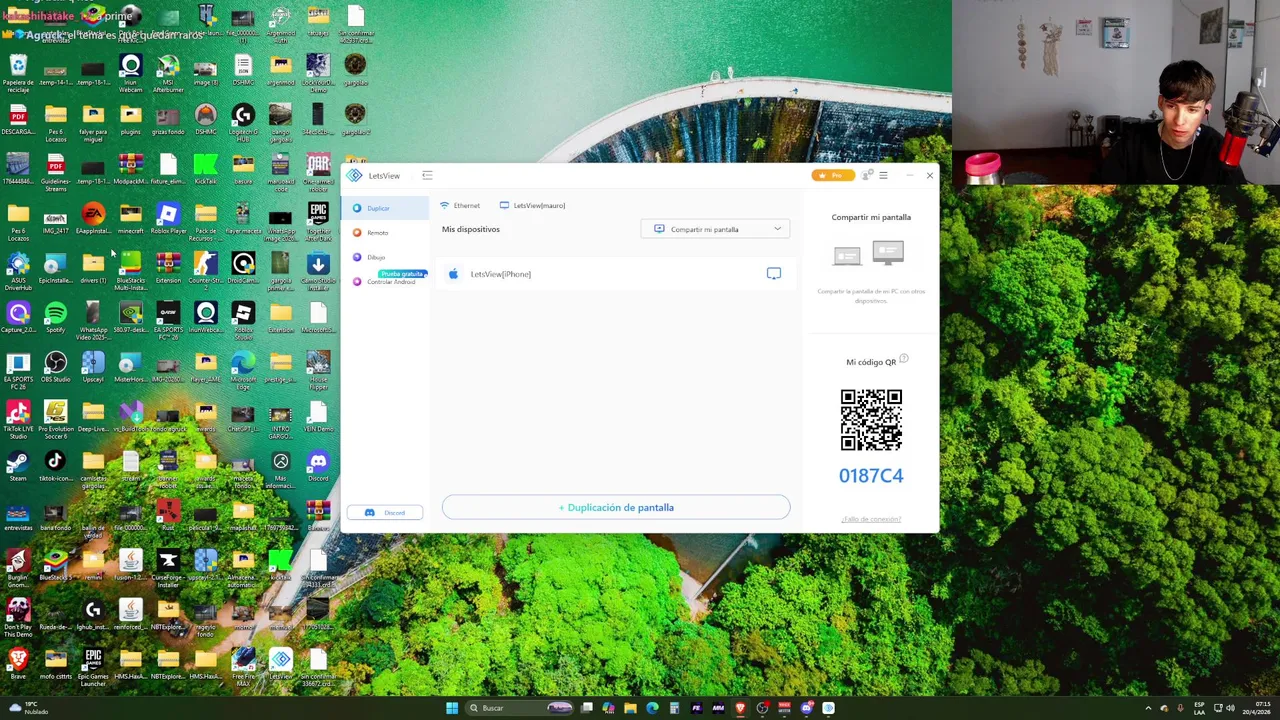The height and width of the screenshot is (720, 1280).
Task: Collapse the LetsView sidebar menu icon
Action: pos(427,176)
